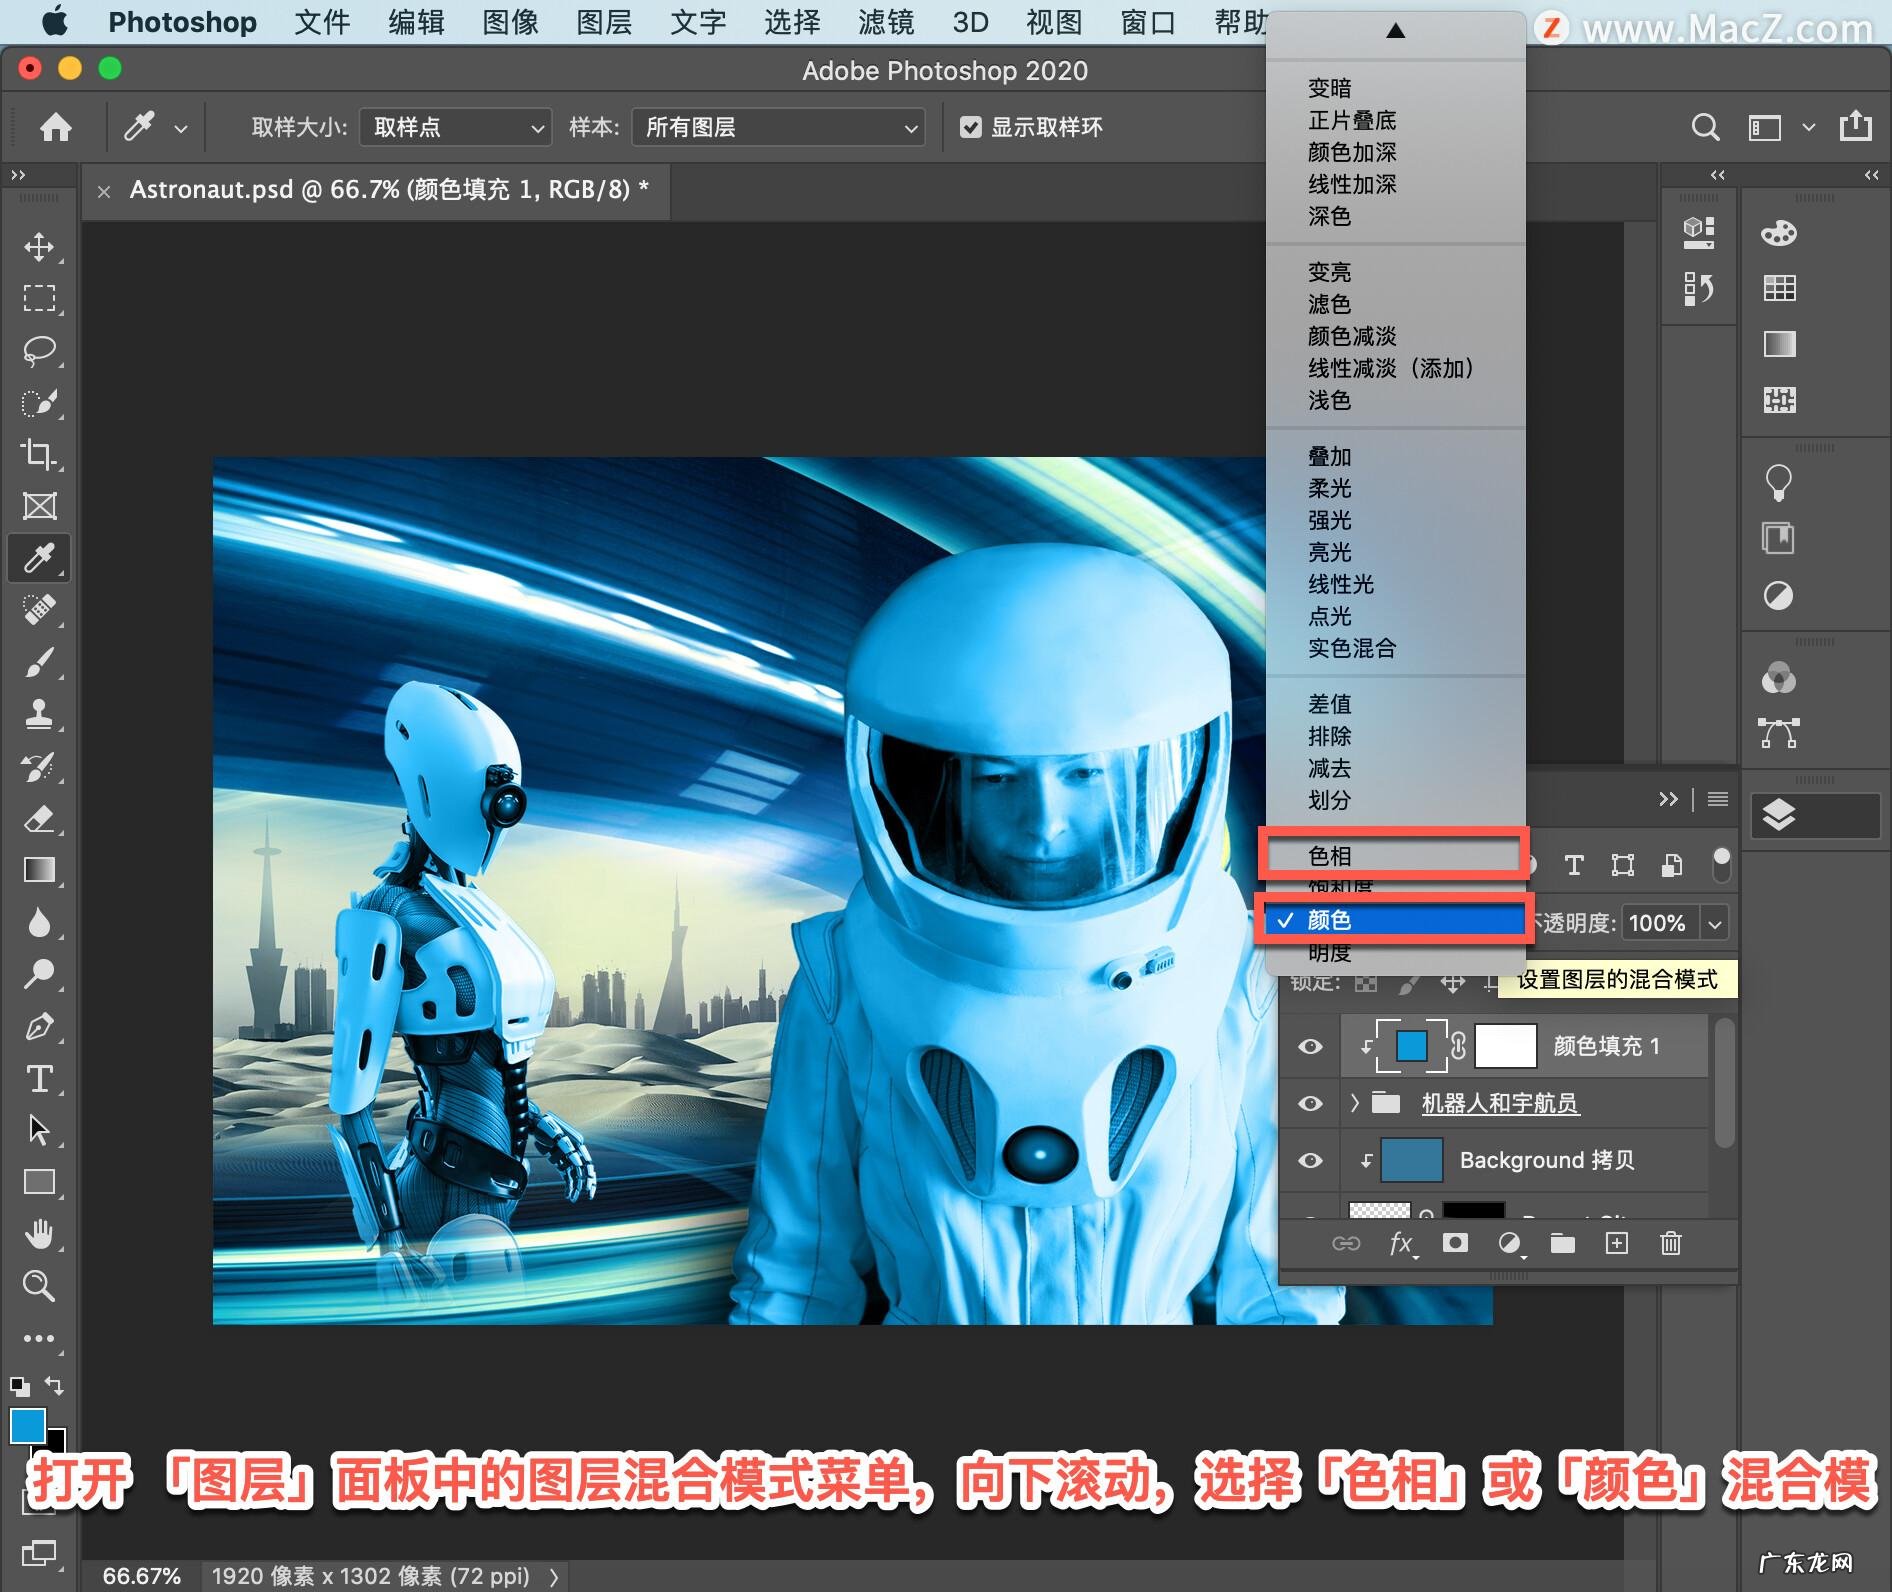Select the Crop tool
This screenshot has height=1592, width=1892.
pos(39,454)
